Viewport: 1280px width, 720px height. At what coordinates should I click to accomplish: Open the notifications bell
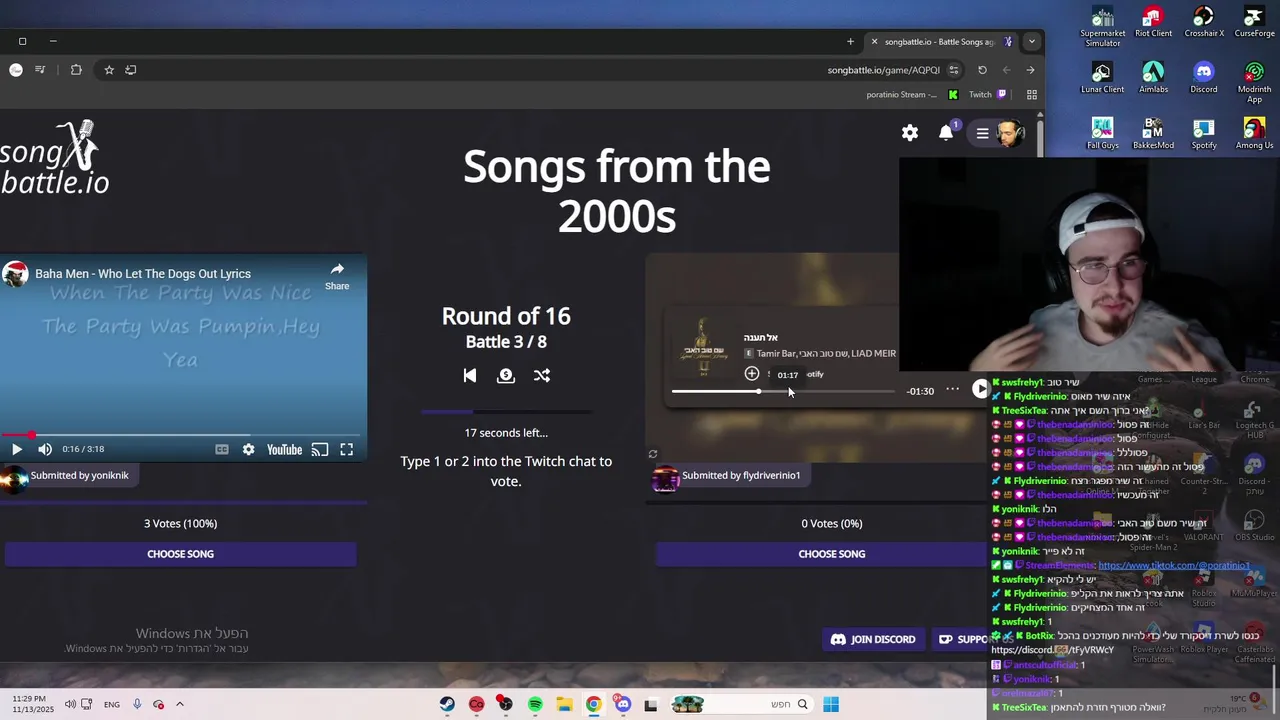[x=946, y=133]
